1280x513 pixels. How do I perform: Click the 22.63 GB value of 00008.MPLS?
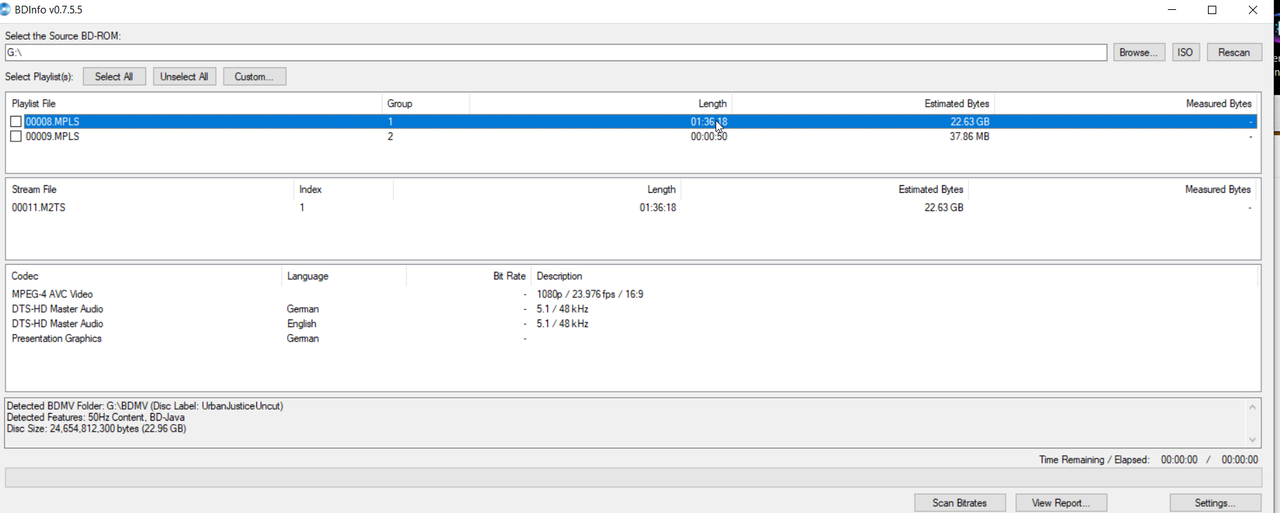coord(970,122)
